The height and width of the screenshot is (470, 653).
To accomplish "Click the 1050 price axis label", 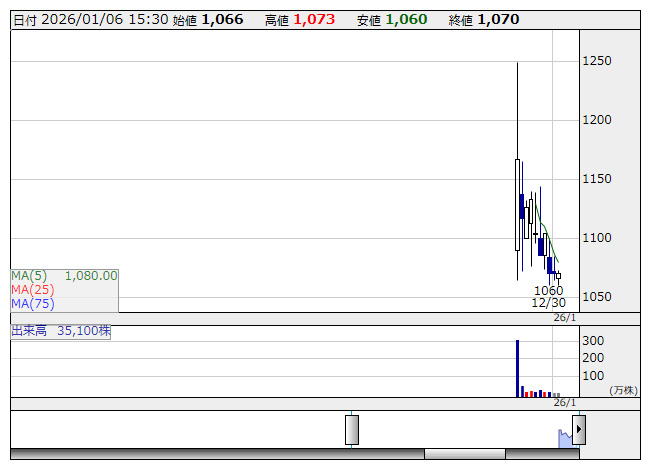I will point(597,297).
